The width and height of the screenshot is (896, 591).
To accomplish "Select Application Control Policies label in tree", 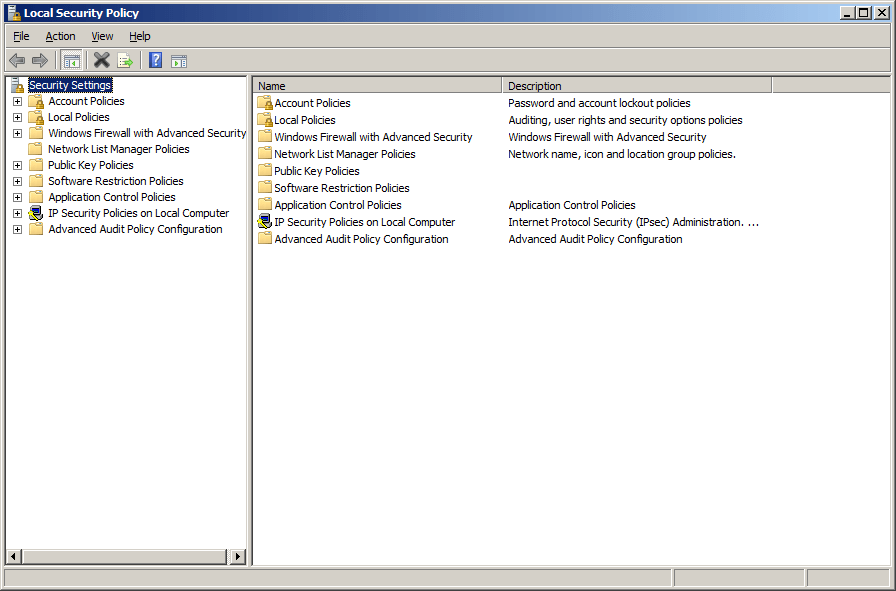I will tap(112, 197).
